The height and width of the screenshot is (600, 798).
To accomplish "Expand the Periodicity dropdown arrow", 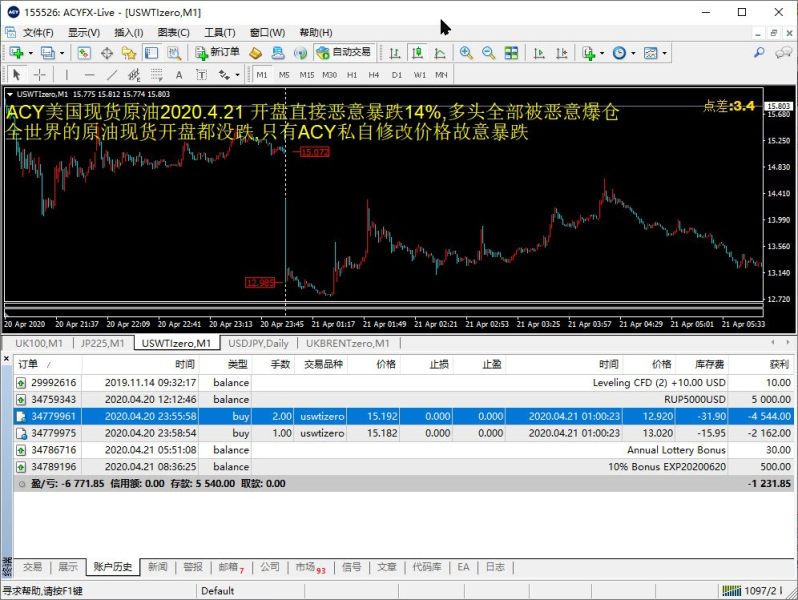I will point(634,53).
